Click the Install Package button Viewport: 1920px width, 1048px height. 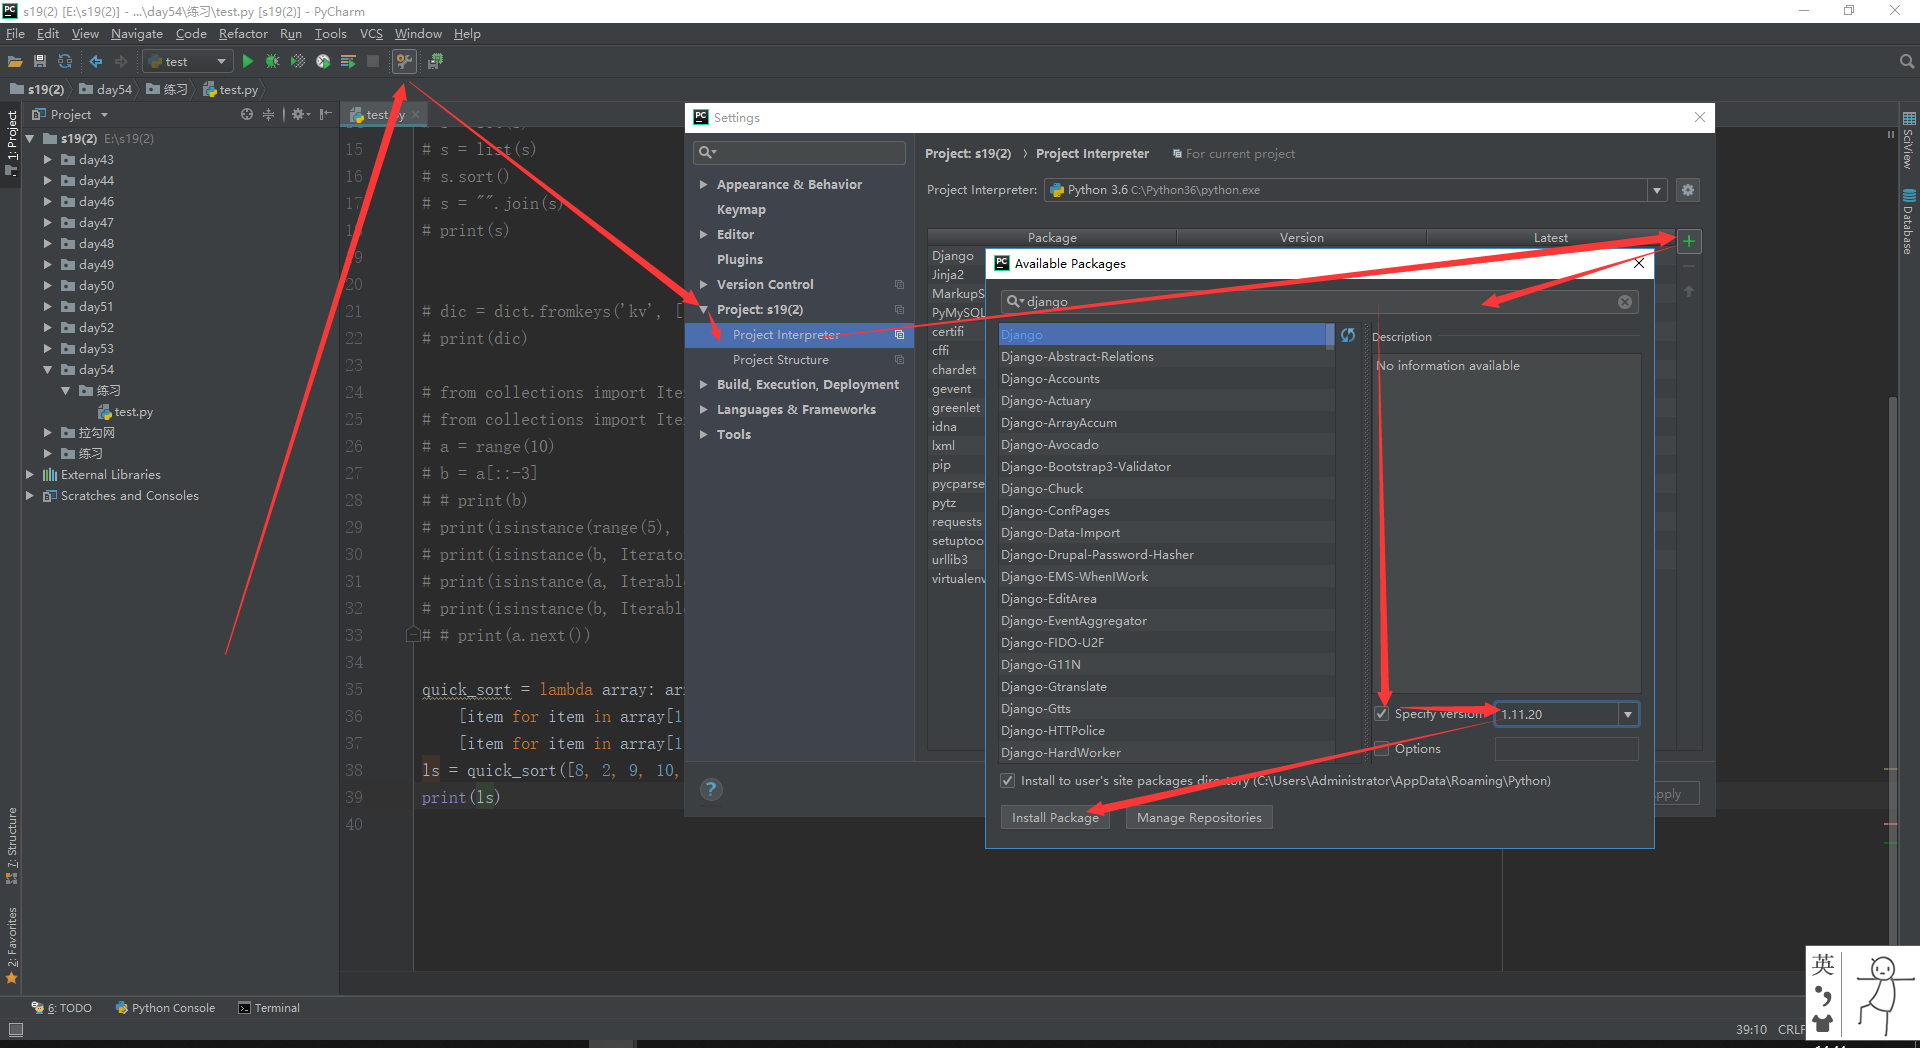[x=1055, y=818]
